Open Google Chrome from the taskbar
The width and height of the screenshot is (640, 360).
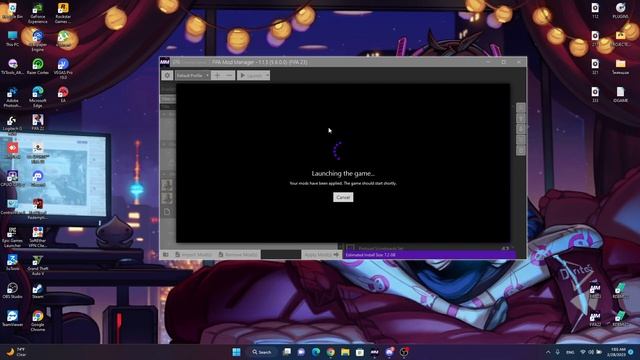[331, 352]
